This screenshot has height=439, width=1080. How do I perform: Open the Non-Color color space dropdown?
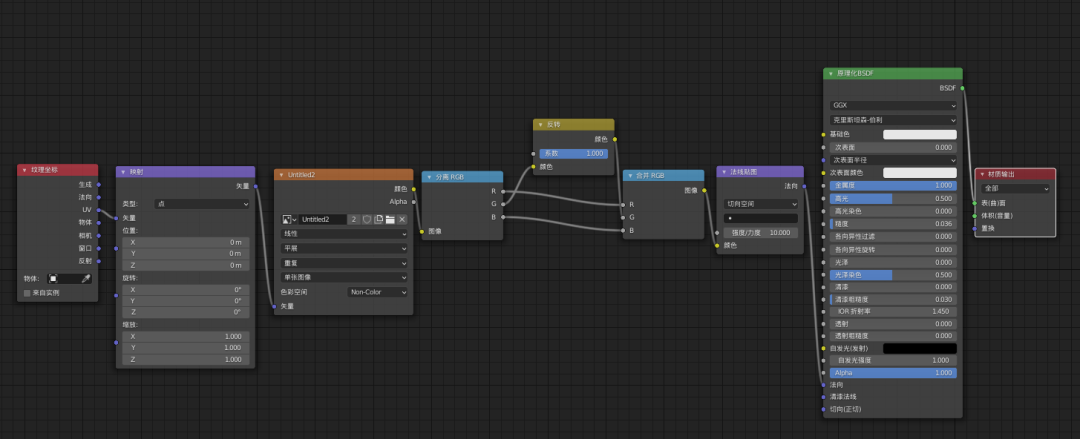click(378, 292)
